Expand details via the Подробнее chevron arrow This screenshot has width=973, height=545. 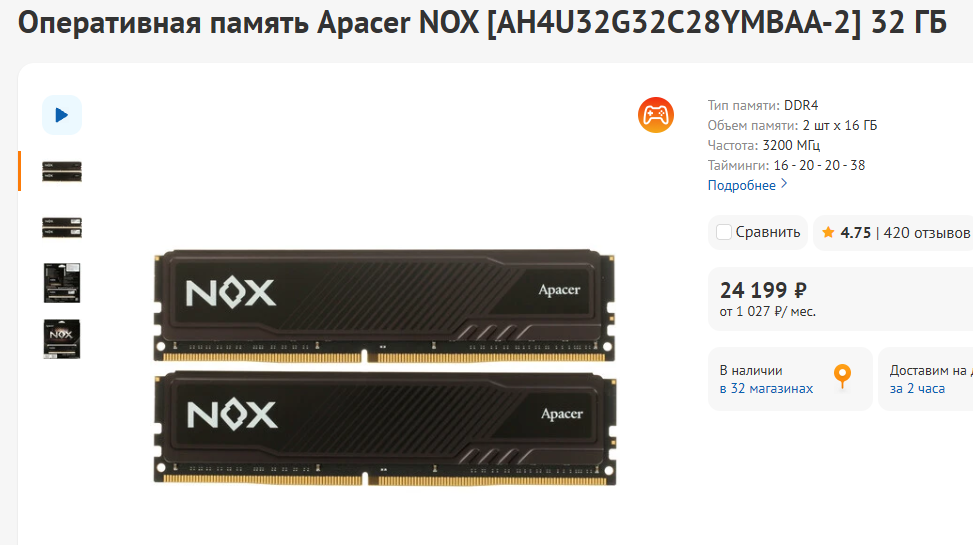(784, 184)
